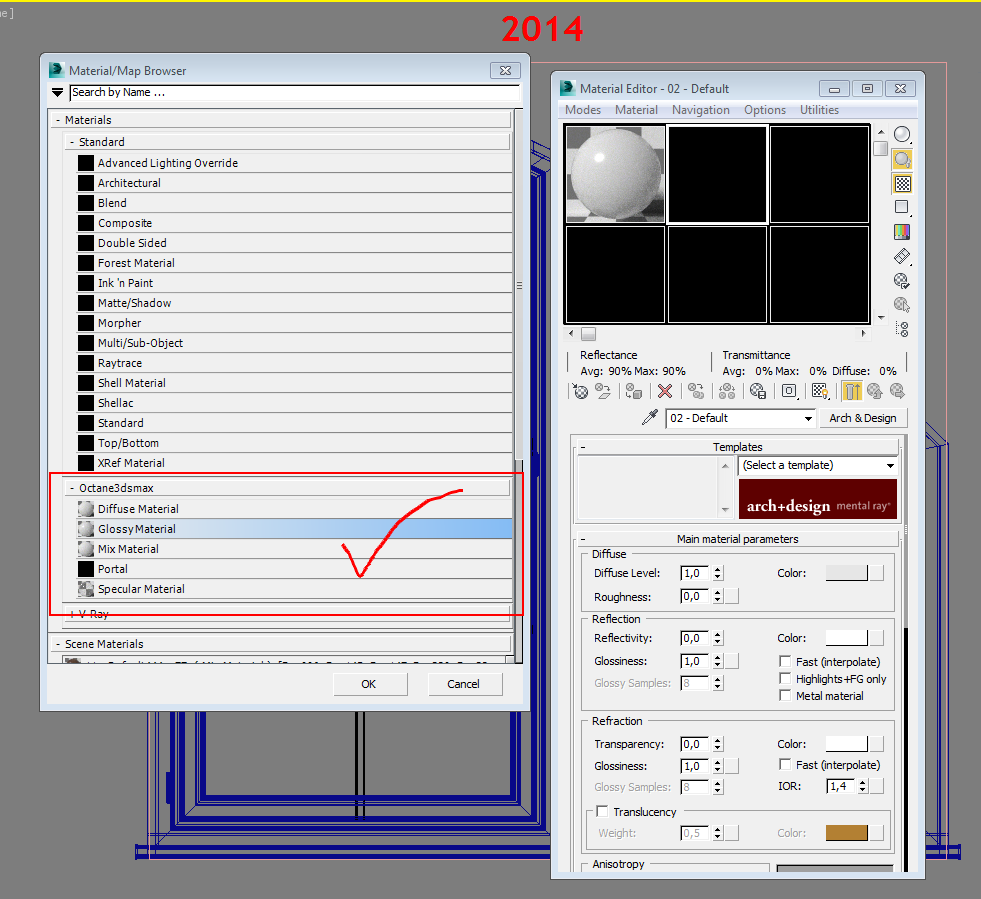Click Go Forward to Sibling icon
The image size is (981, 899).
tap(897, 392)
